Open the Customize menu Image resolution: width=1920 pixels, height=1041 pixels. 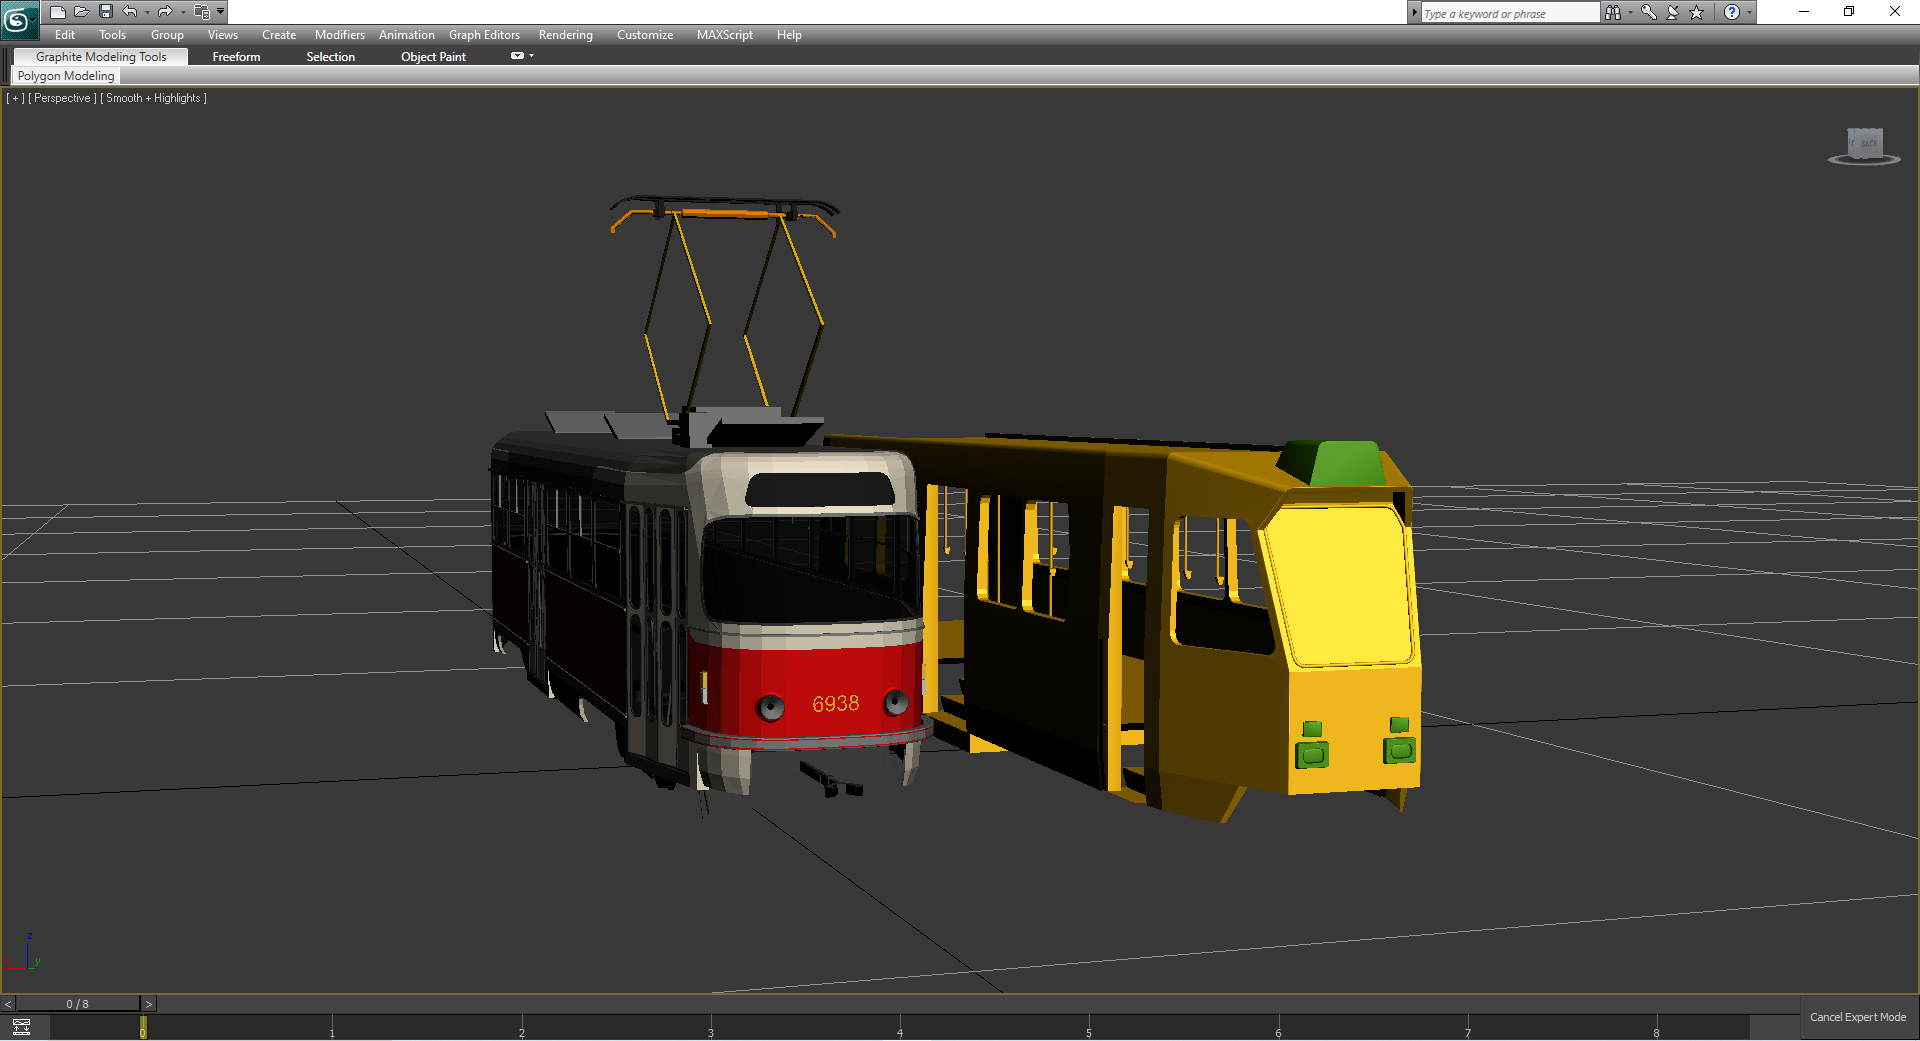[645, 35]
